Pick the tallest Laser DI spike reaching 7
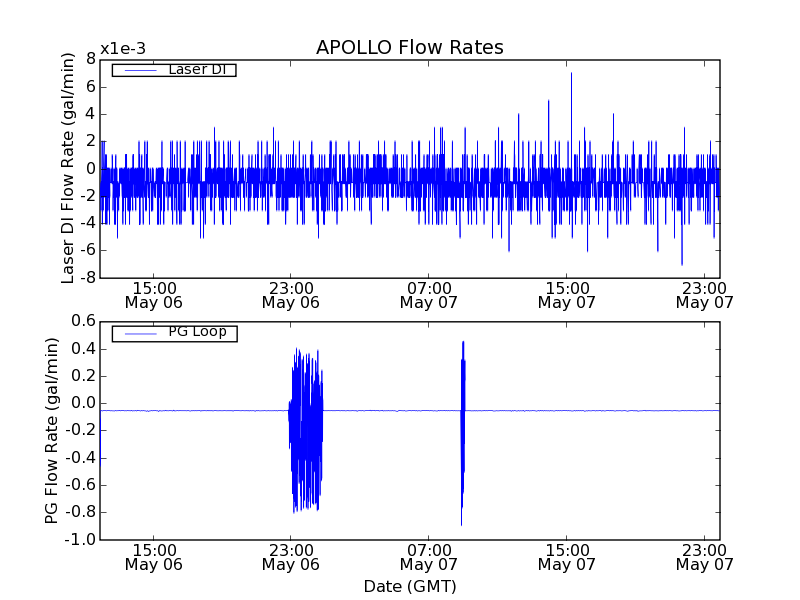The width and height of the screenshot is (800, 600). point(571,75)
